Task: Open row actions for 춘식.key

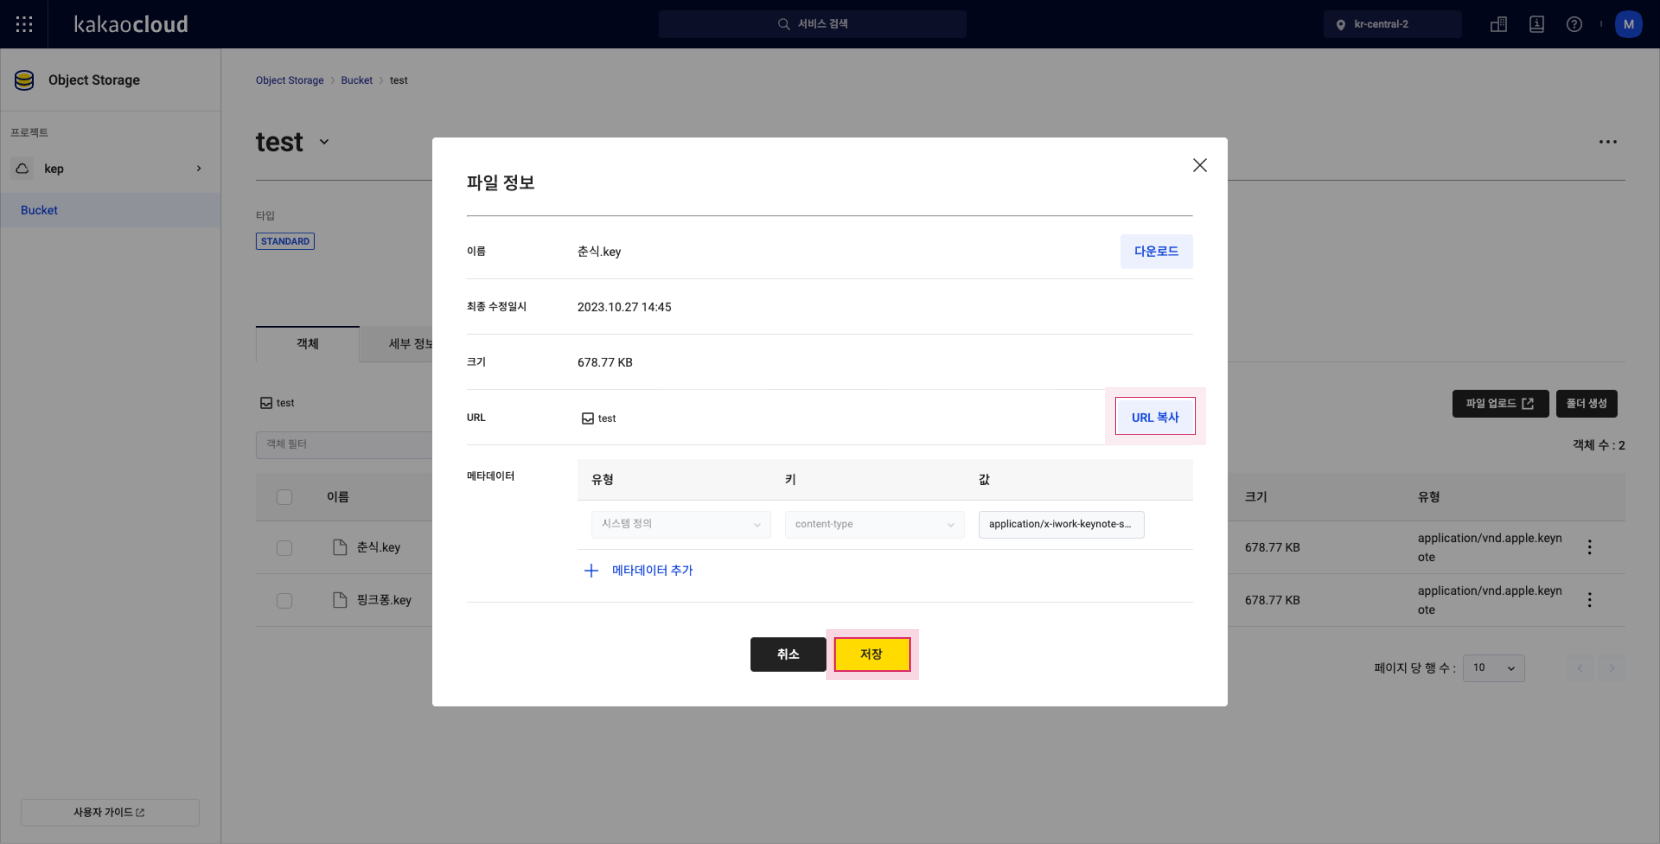Action: 1589,547
